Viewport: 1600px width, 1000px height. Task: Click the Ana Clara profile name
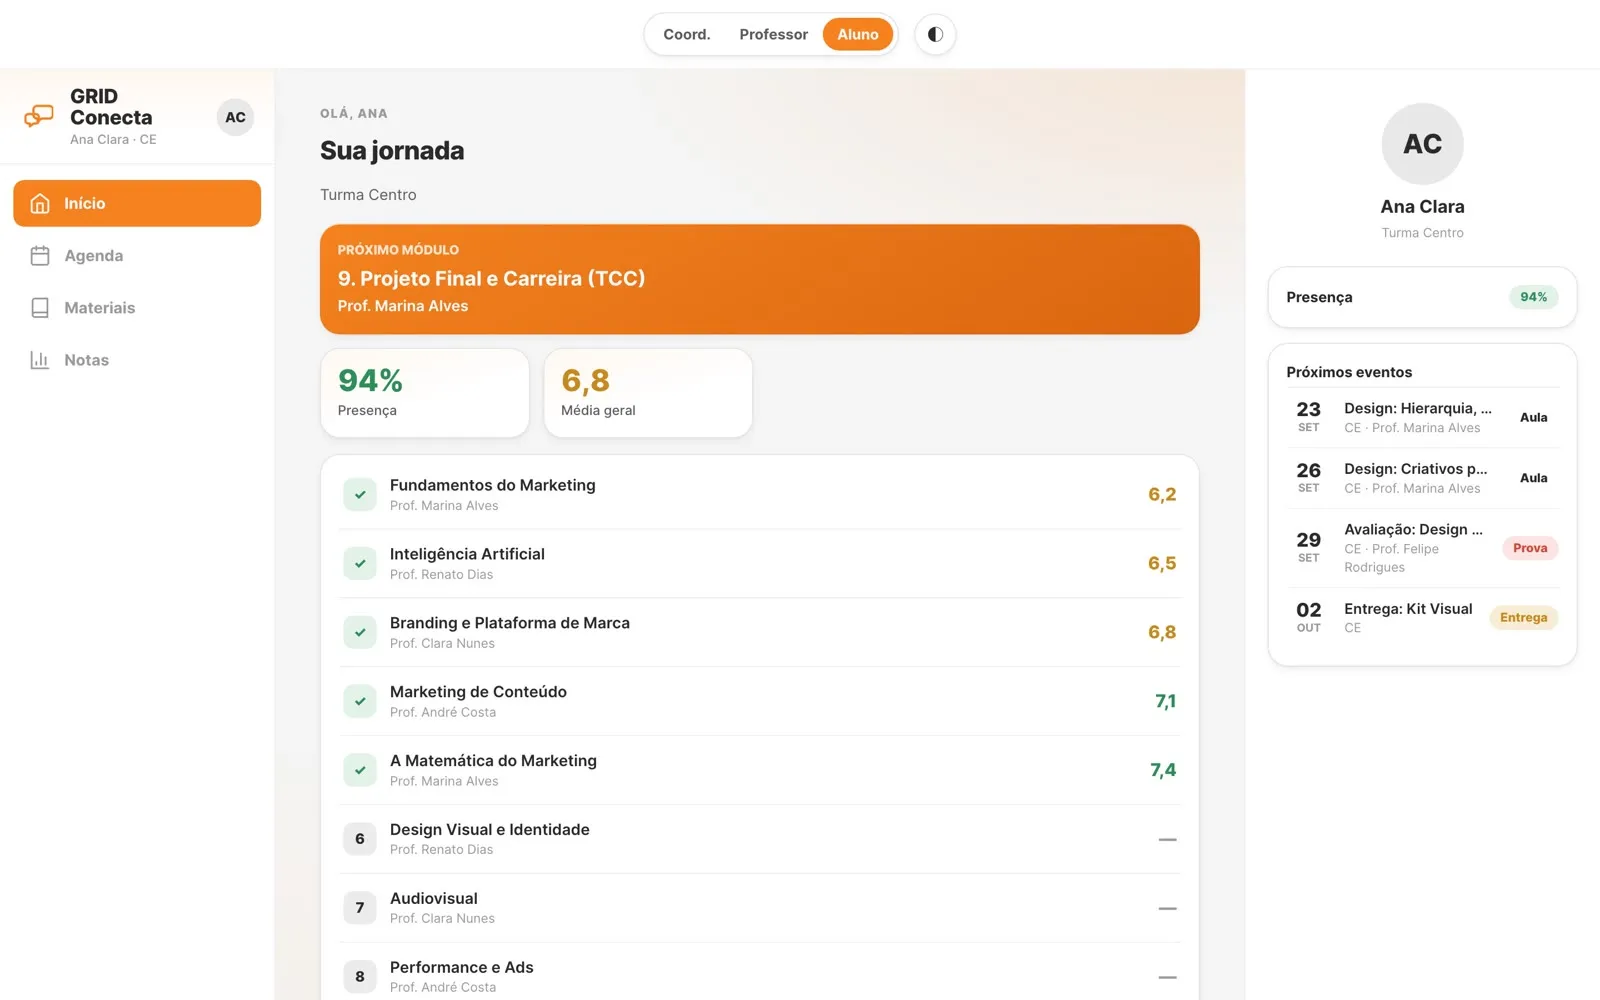click(1422, 207)
